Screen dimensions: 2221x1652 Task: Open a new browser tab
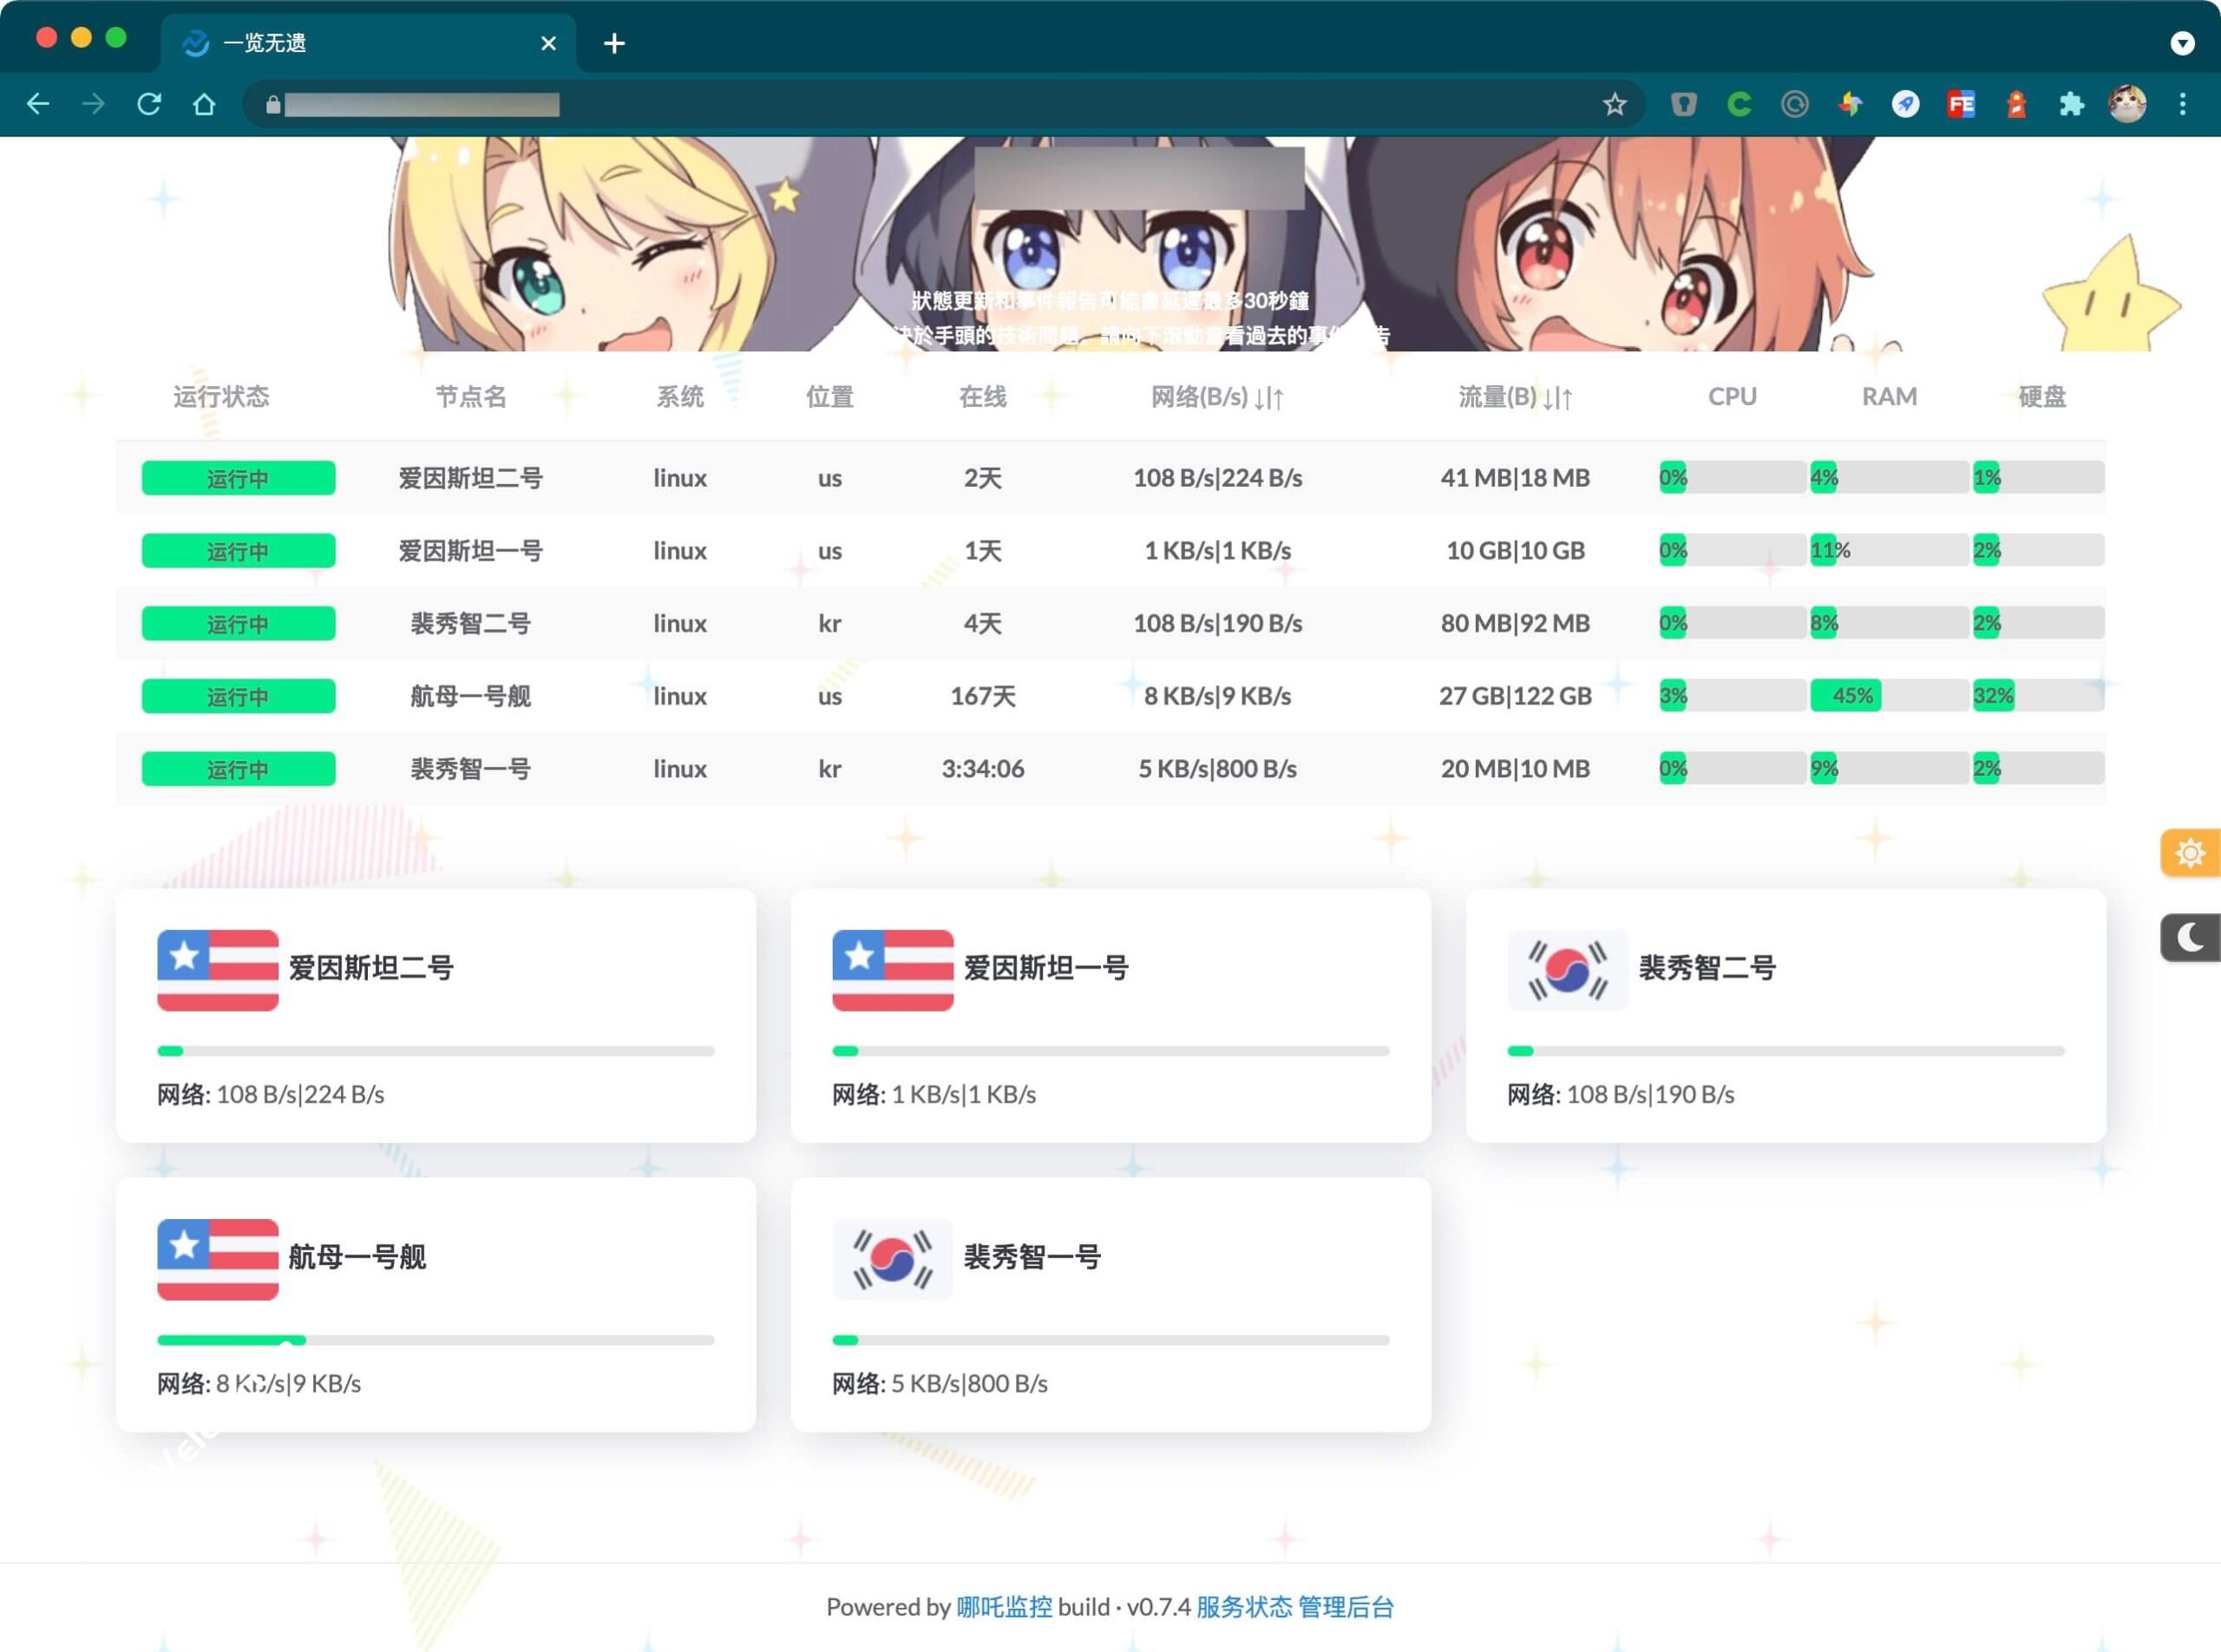coord(614,43)
